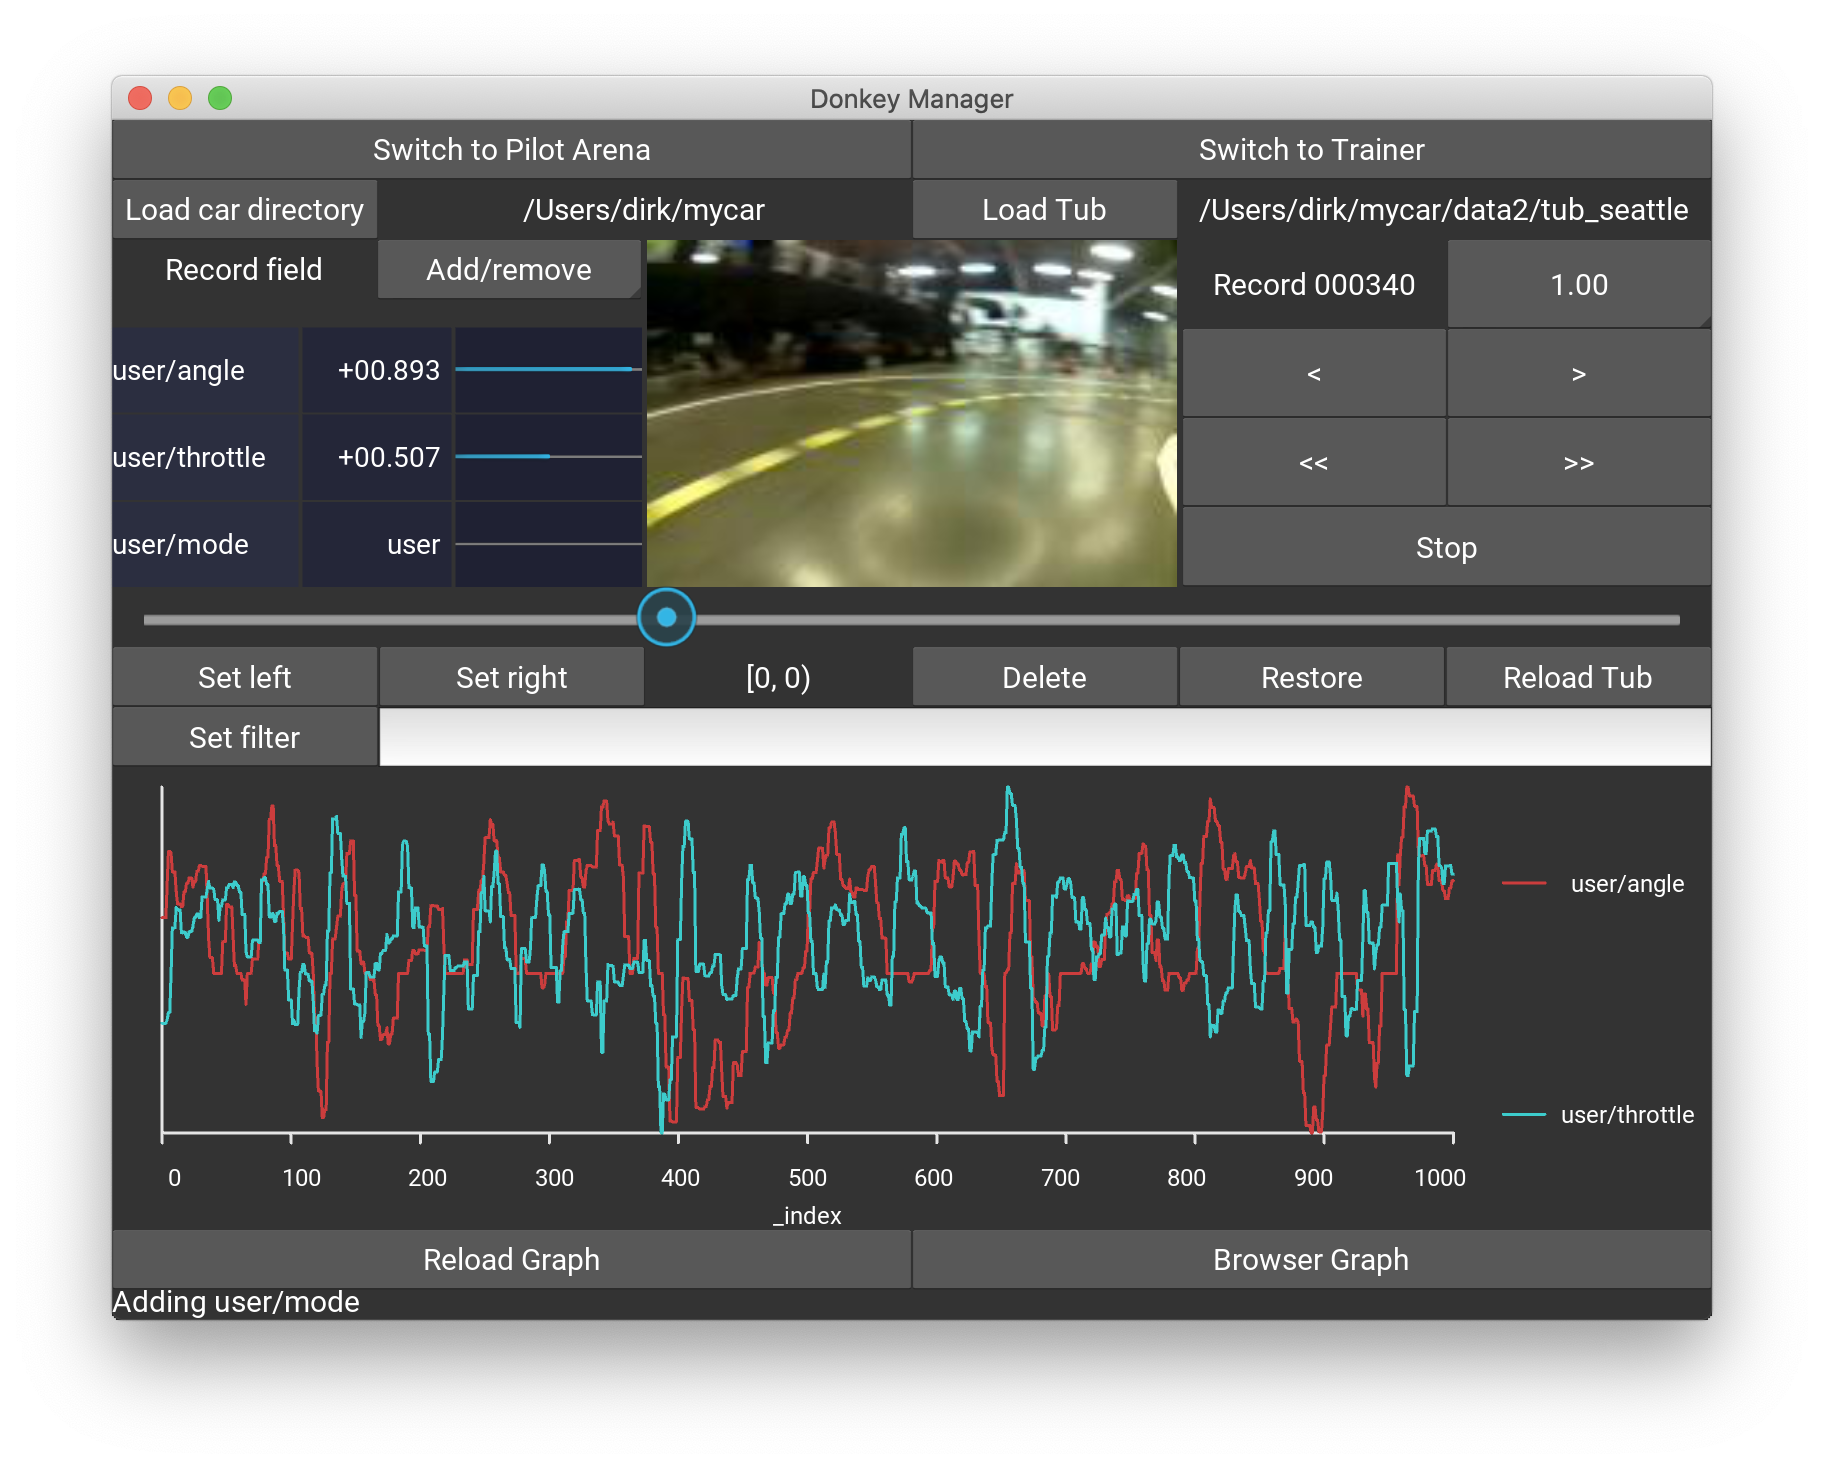Click the record position slider handle
Image resolution: width=1824 pixels, height=1468 pixels.
[666, 617]
